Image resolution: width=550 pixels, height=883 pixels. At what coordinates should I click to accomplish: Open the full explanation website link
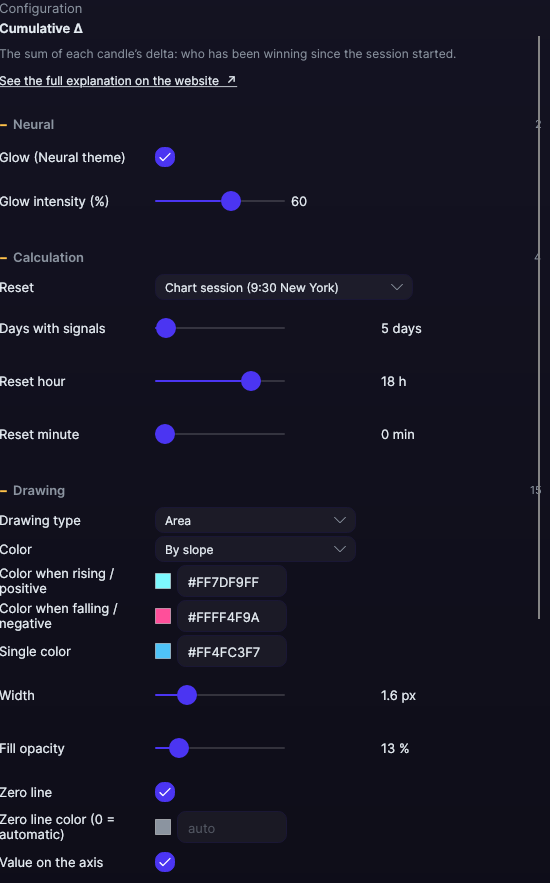click(118, 81)
